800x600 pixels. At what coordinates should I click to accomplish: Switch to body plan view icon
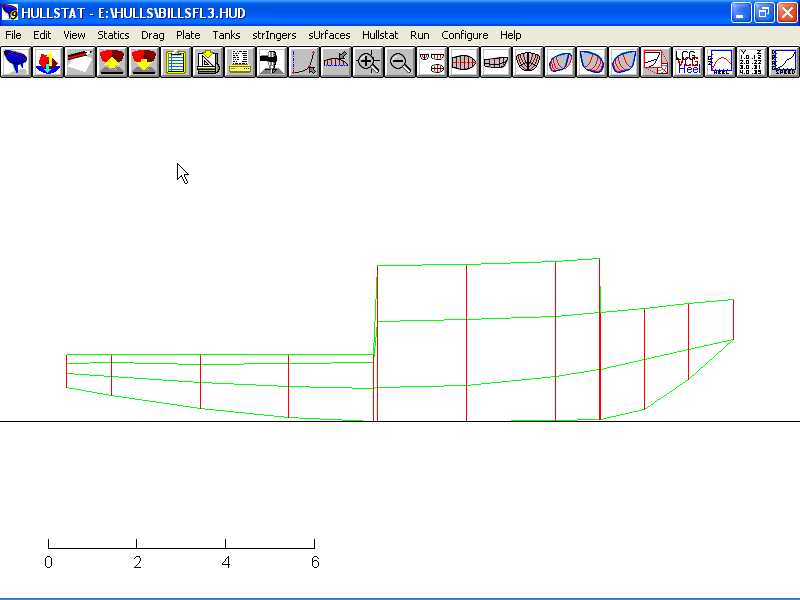click(528, 62)
